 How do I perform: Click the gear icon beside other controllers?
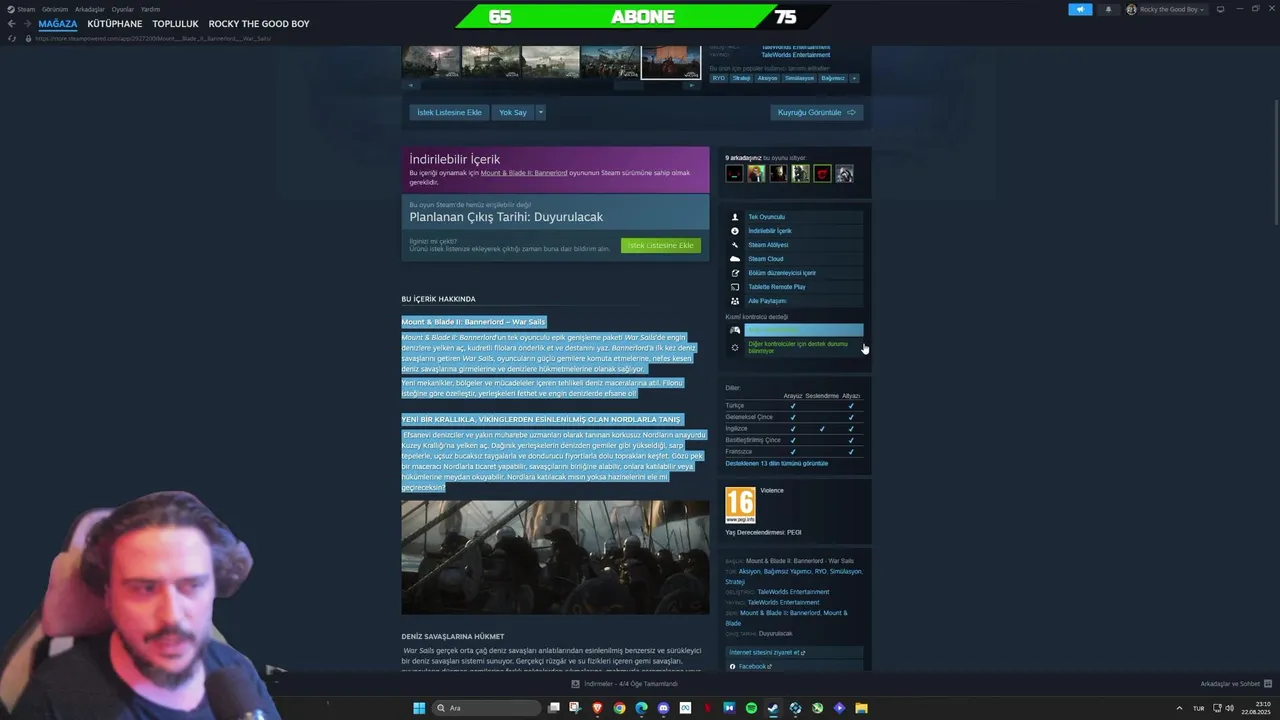735,347
